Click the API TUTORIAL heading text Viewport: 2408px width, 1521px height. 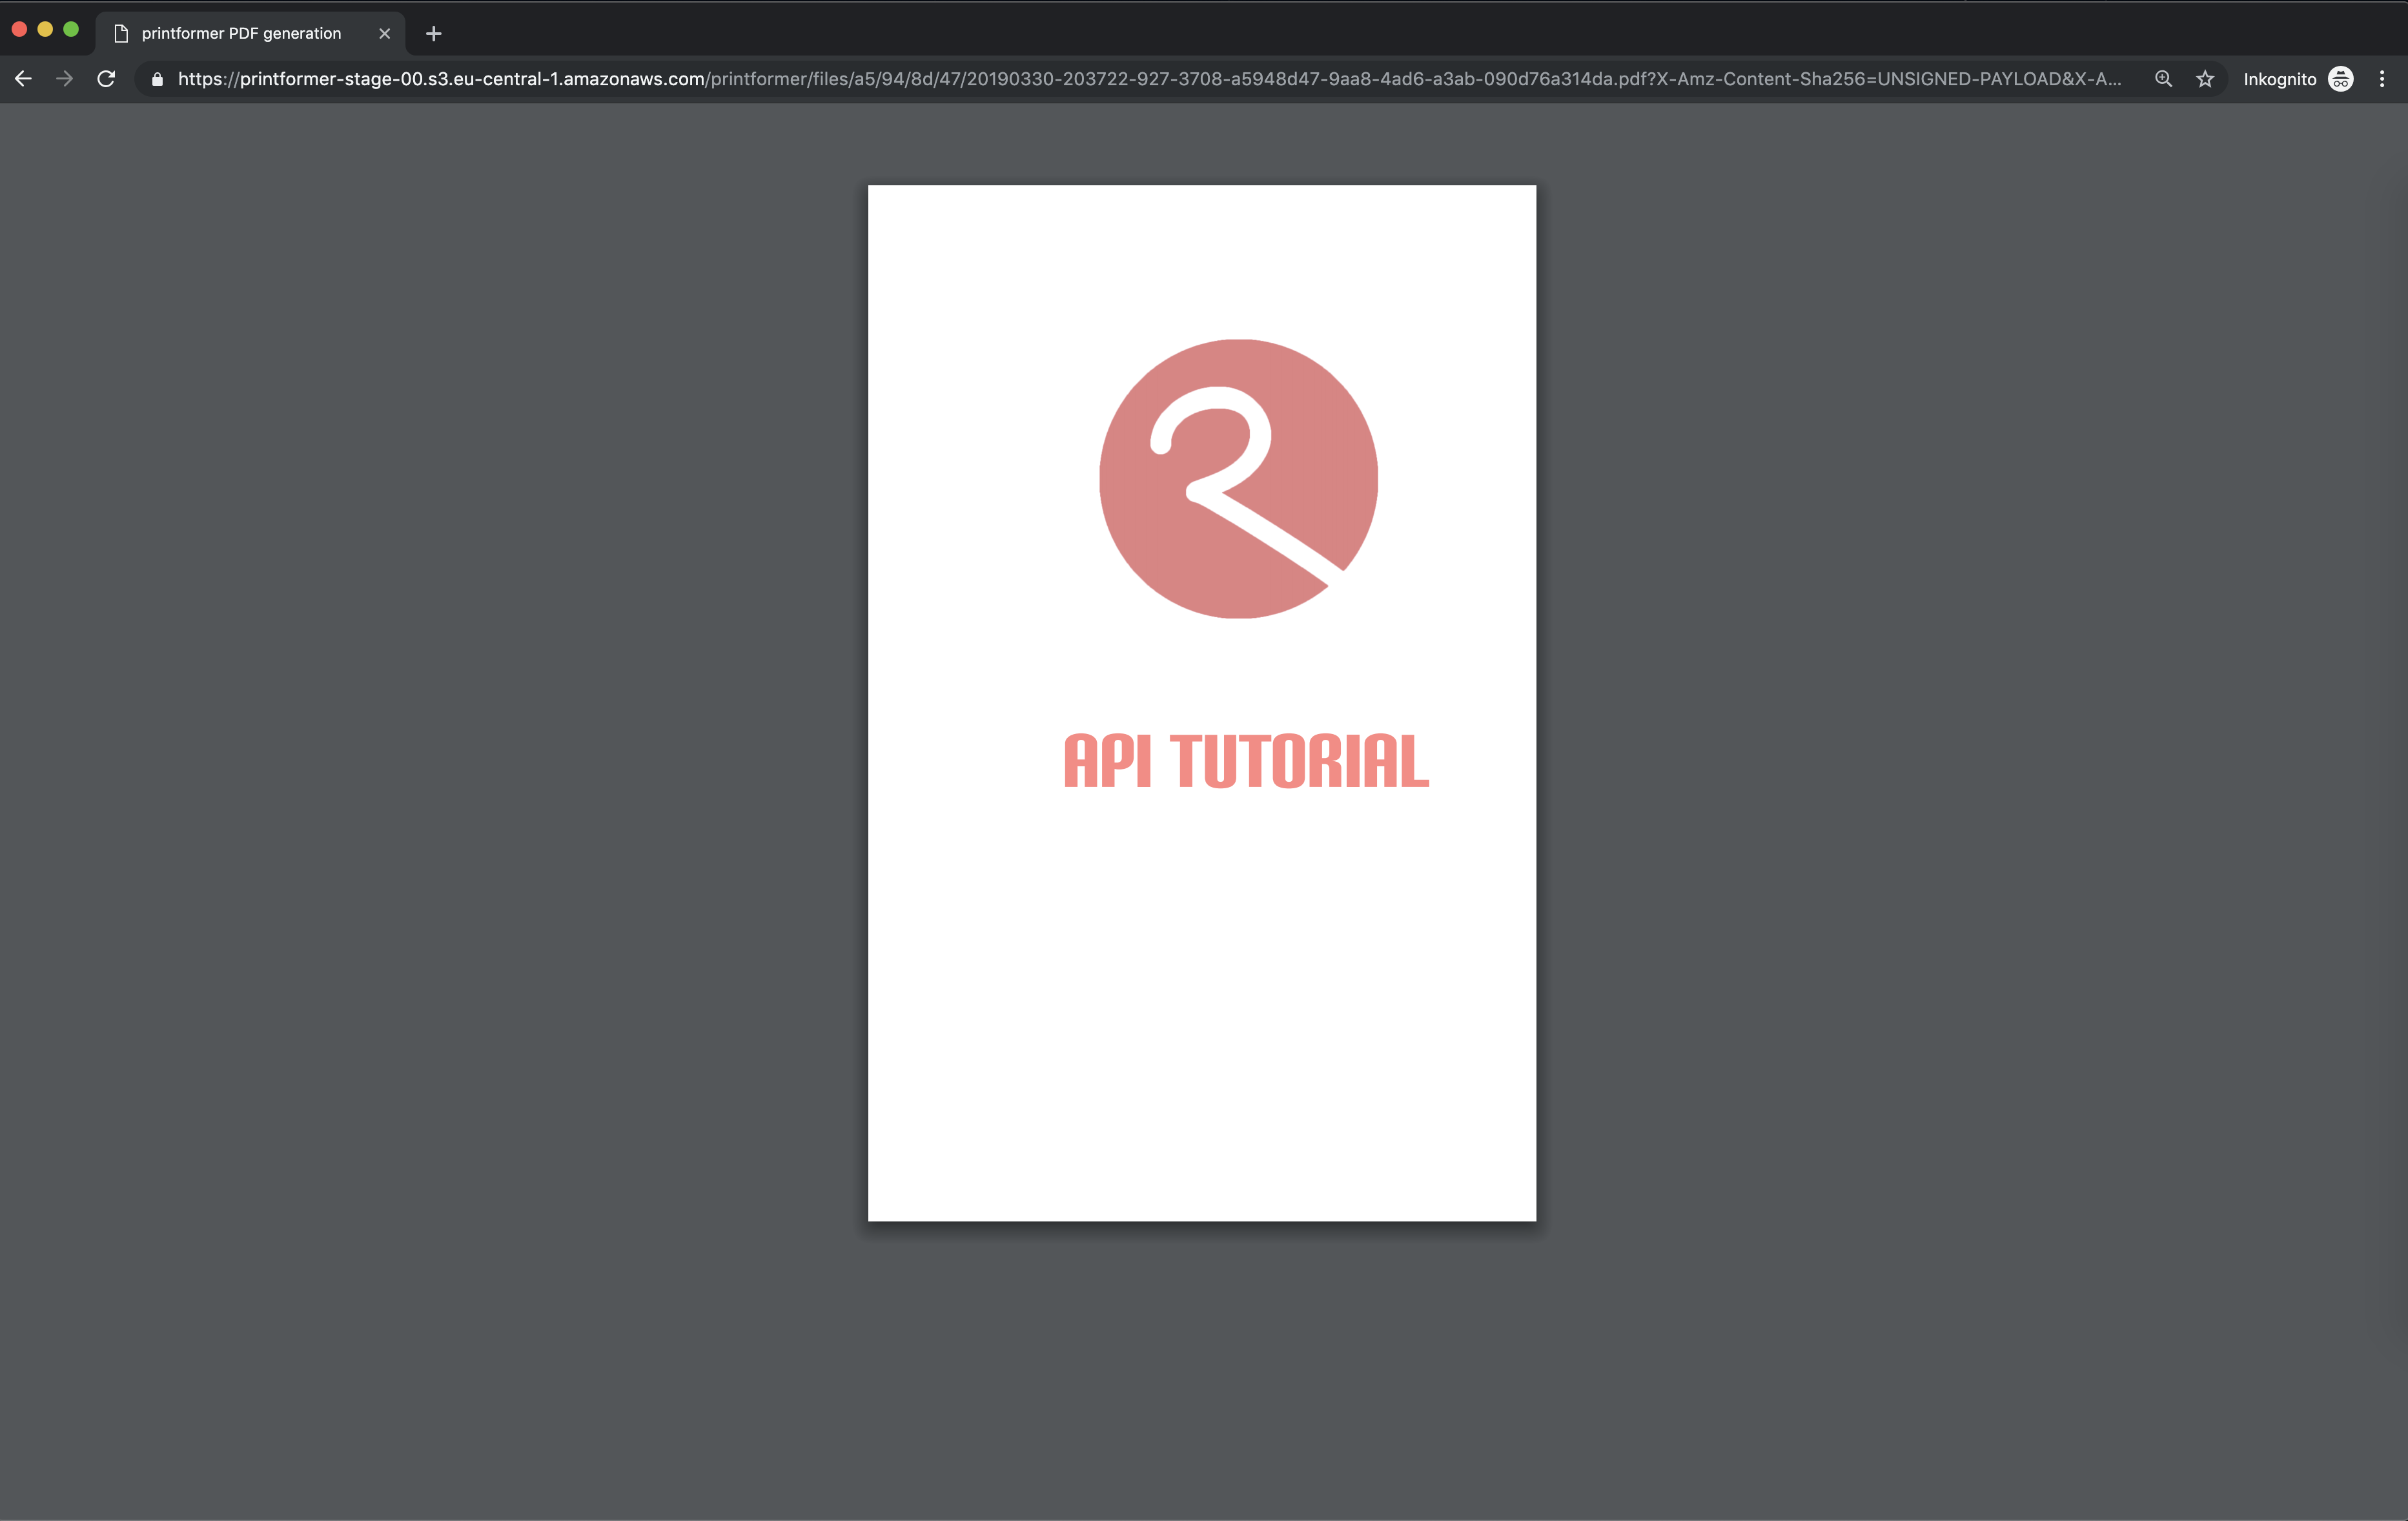pos(1246,761)
